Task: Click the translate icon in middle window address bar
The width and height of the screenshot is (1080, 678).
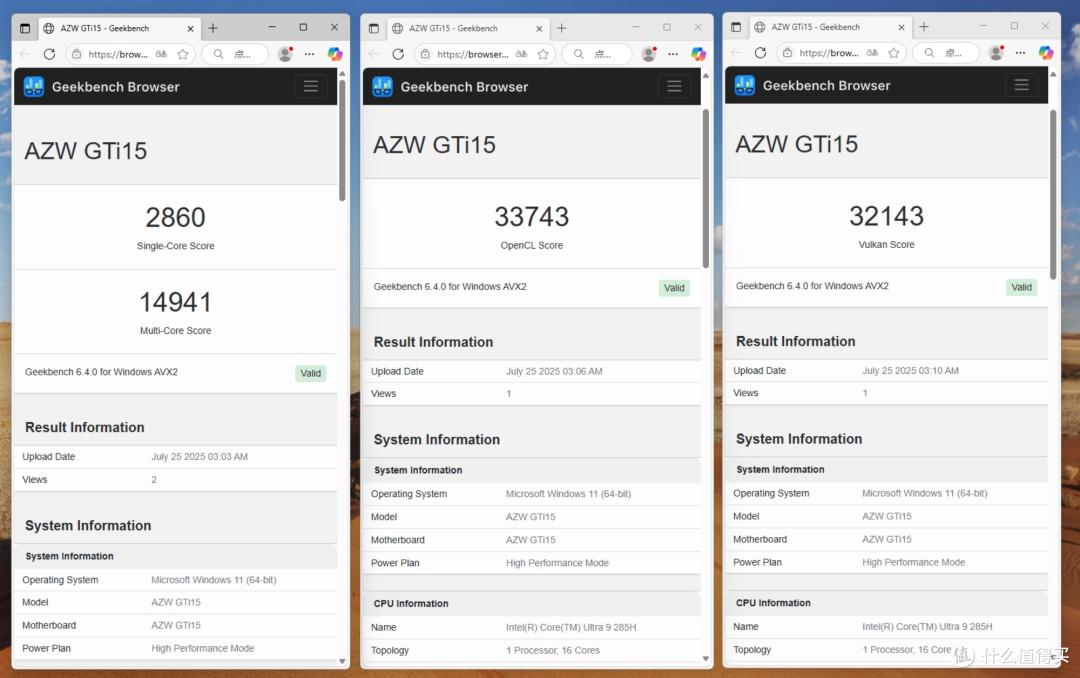Action: pos(521,54)
